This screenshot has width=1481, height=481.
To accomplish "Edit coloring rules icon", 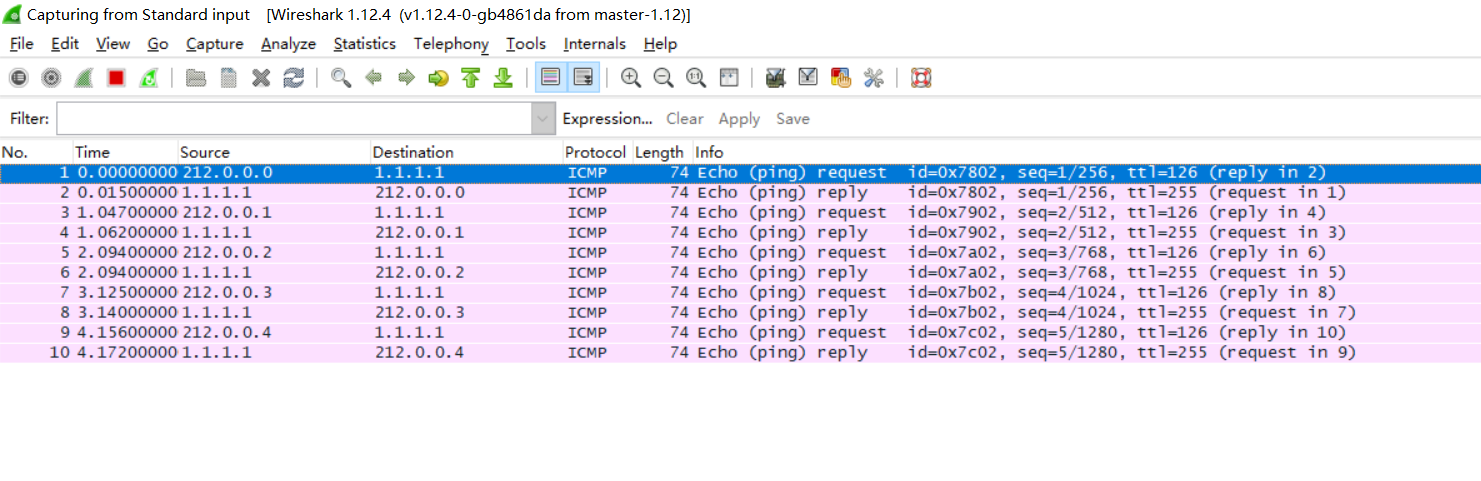I will coord(841,78).
